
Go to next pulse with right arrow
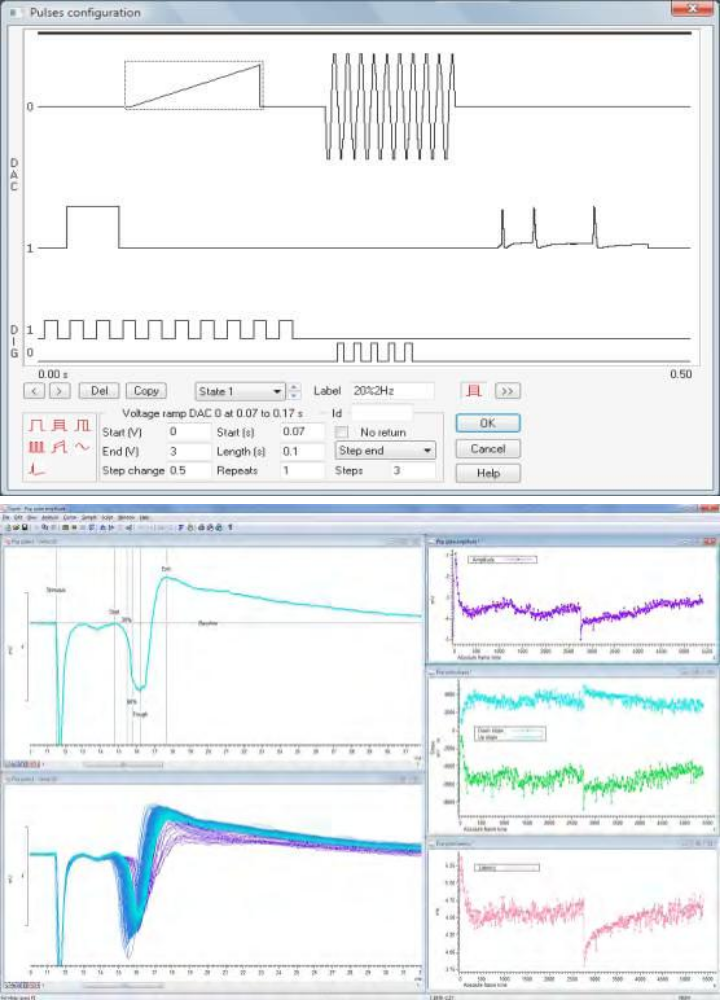(59, 391)
